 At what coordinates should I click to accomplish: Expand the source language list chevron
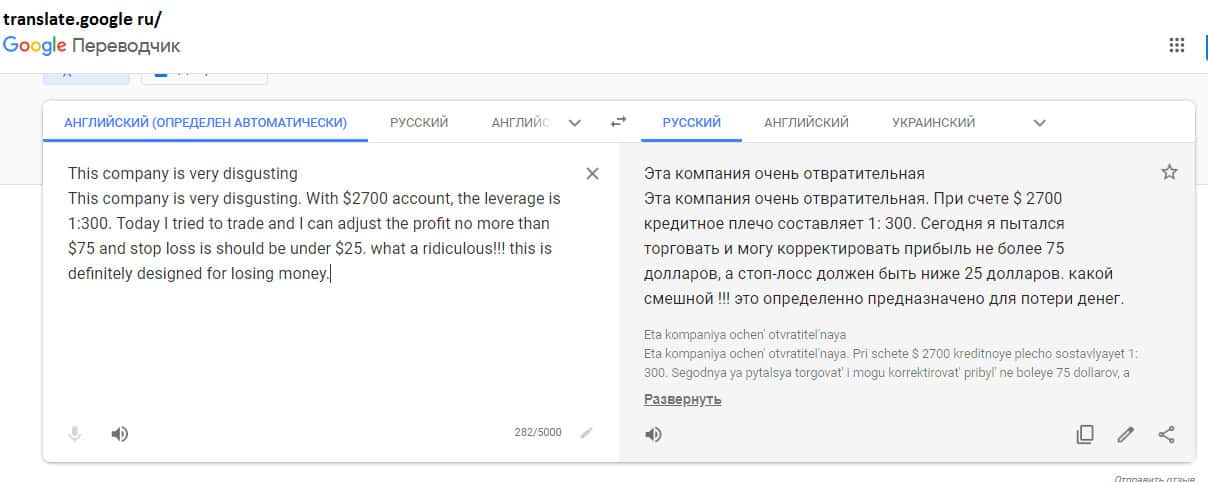(575, 123)
